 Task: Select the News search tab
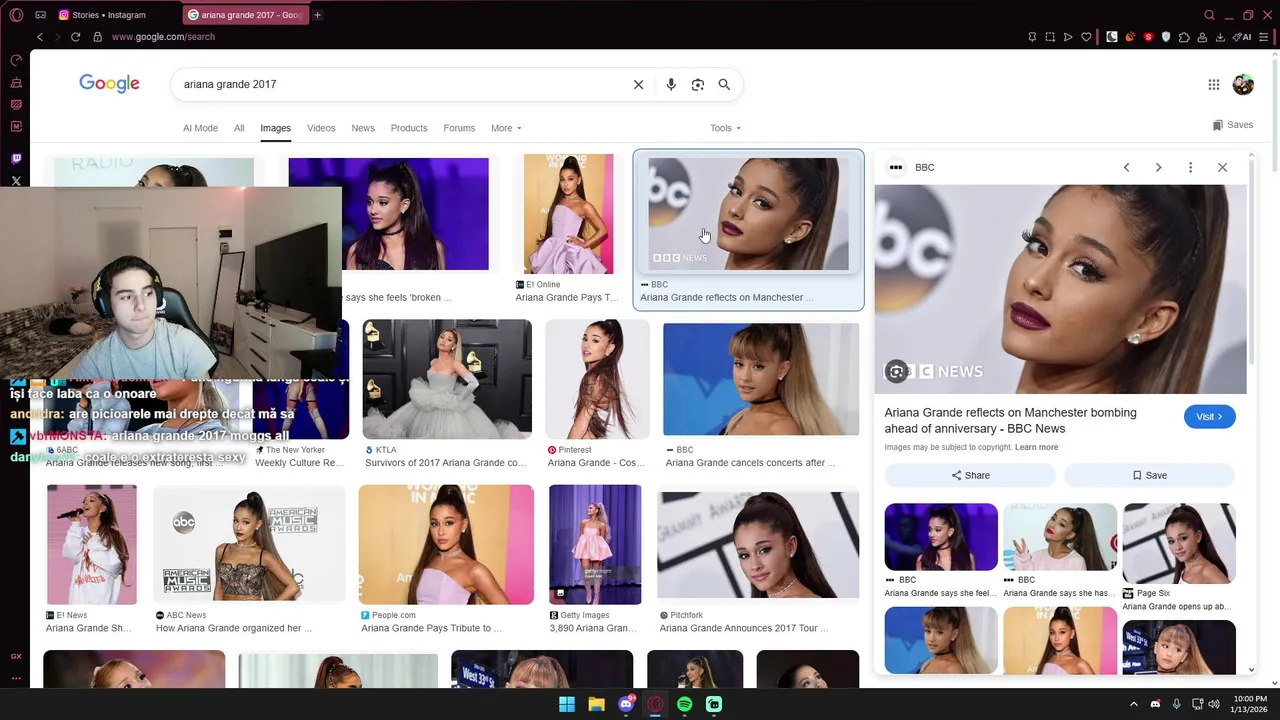363,128
